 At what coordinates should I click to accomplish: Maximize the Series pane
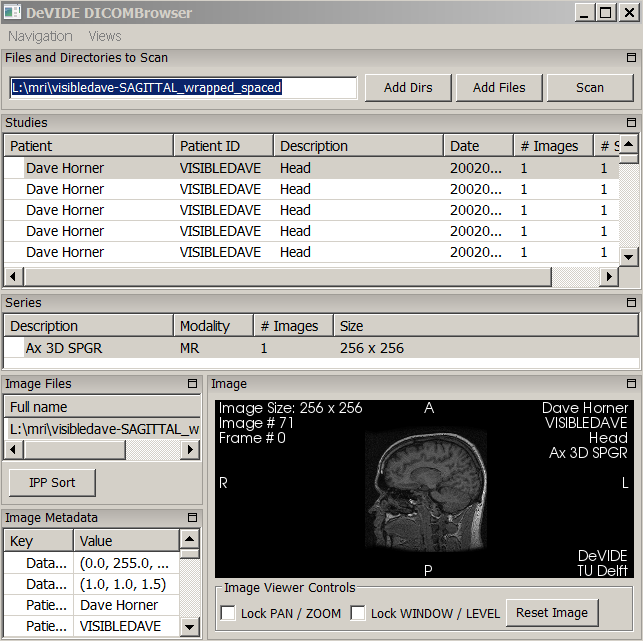click(631, 302)
